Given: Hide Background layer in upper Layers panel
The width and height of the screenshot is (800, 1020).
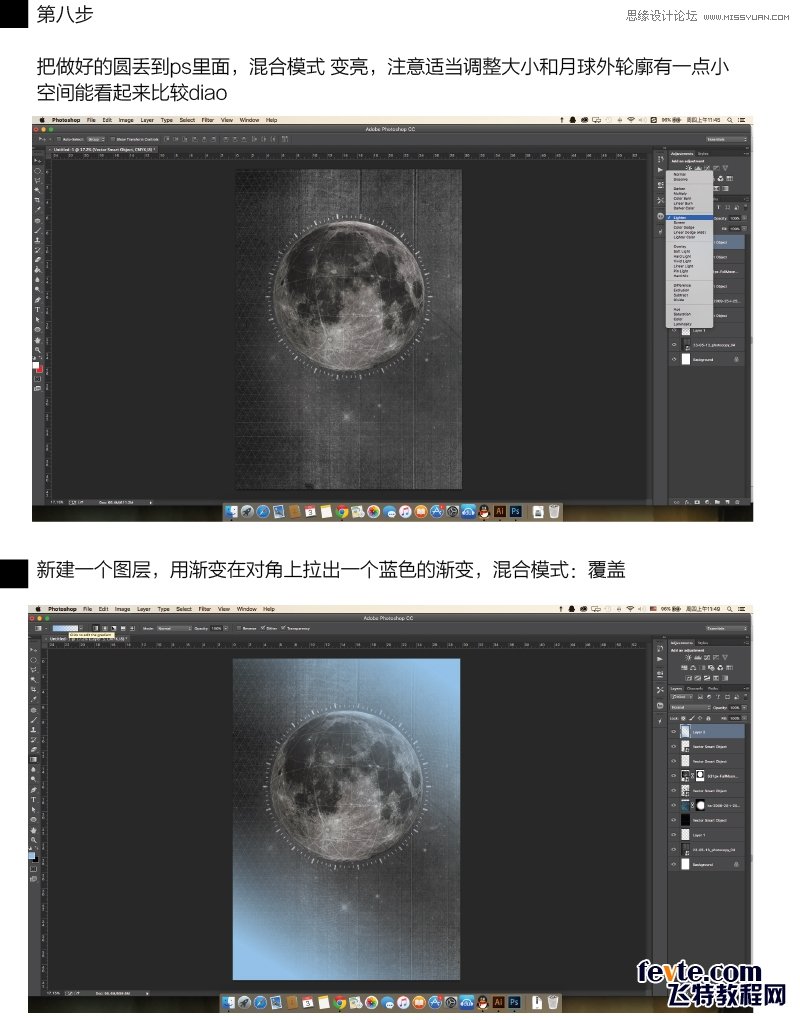Looking at the screenshot, I should click(x=674, y=359).
